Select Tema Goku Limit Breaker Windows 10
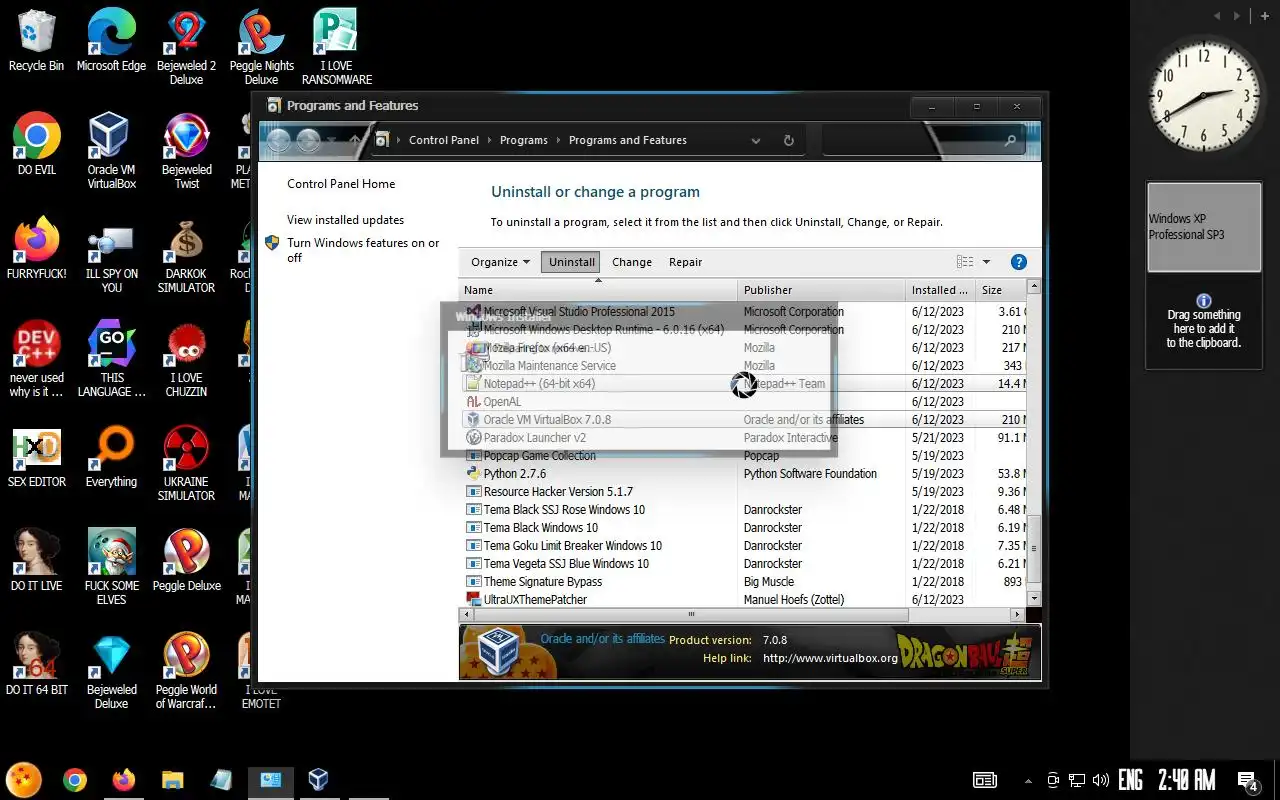 (x=742, y=546)
